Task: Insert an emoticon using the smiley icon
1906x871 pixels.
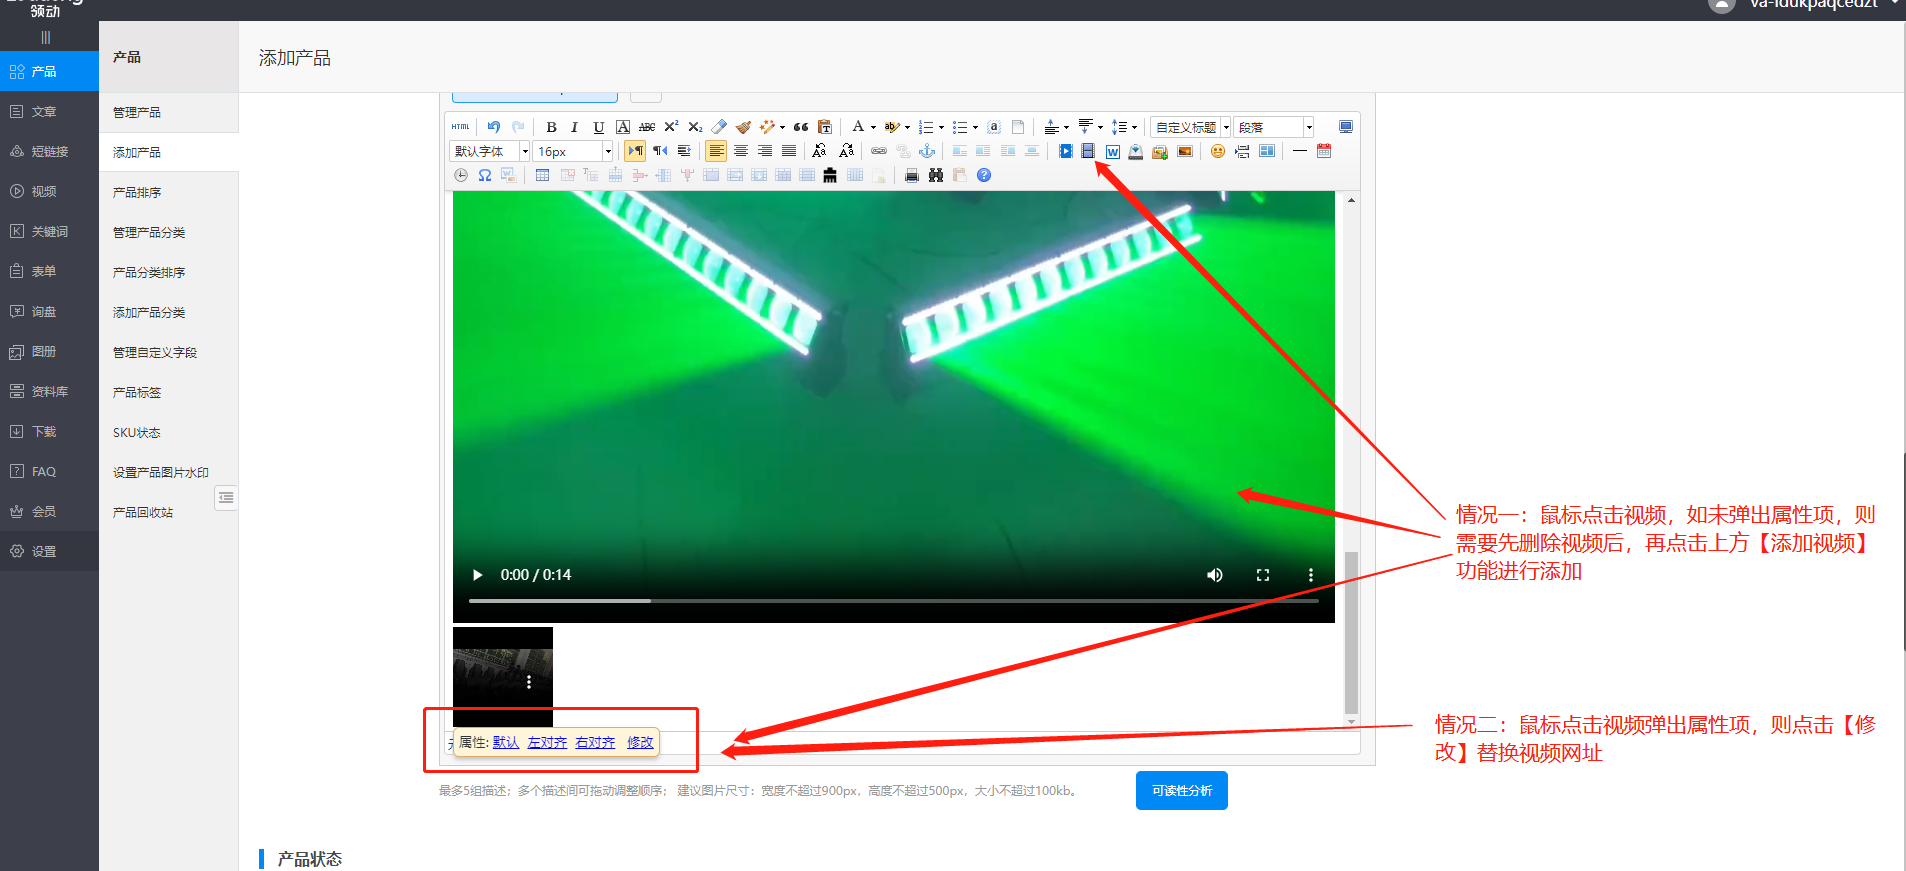Action: coord(1217,151)
